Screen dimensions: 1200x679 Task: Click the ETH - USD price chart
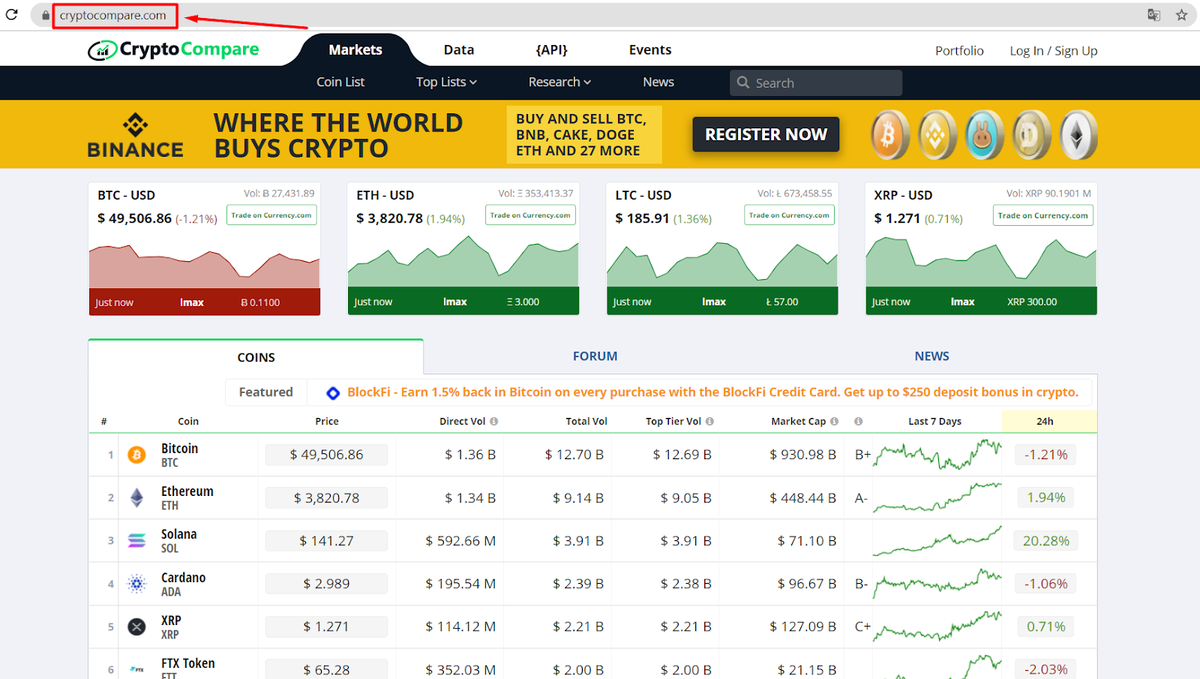tap(463, 262)
